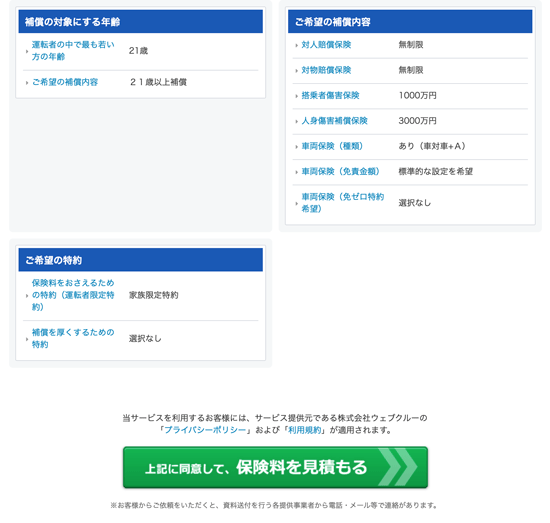
Task: Click the arrow bullet beside 対人賠償保険
Action: pos(296,45)
